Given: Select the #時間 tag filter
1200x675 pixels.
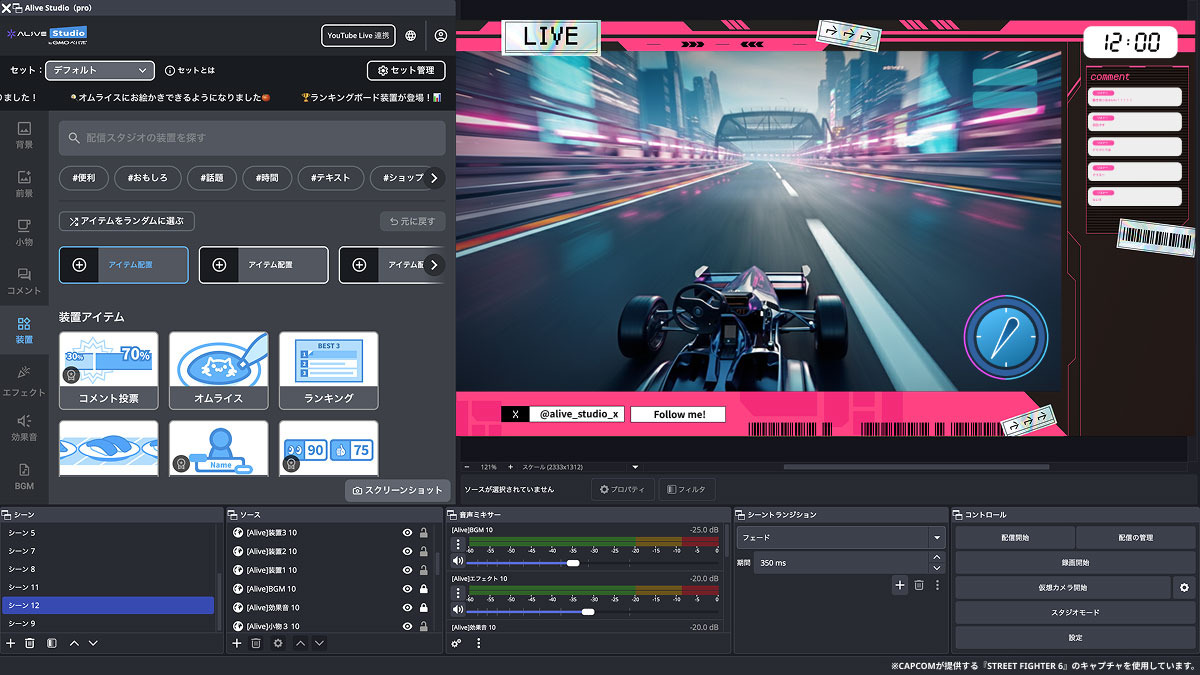Looking at the screenshot, I should (x=268, y=178).
